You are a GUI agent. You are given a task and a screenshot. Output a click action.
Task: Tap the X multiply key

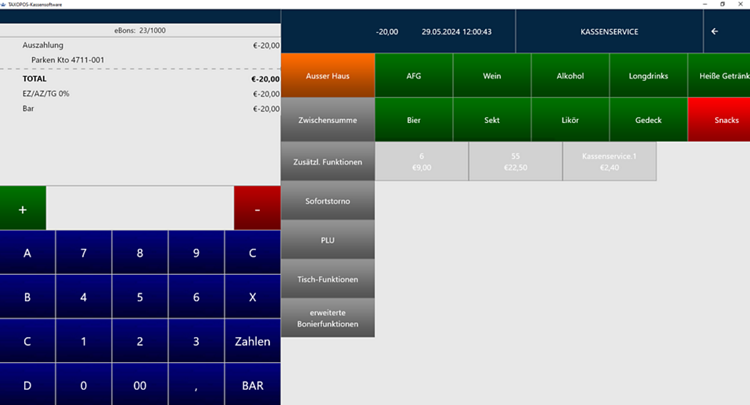pos(253,297)
